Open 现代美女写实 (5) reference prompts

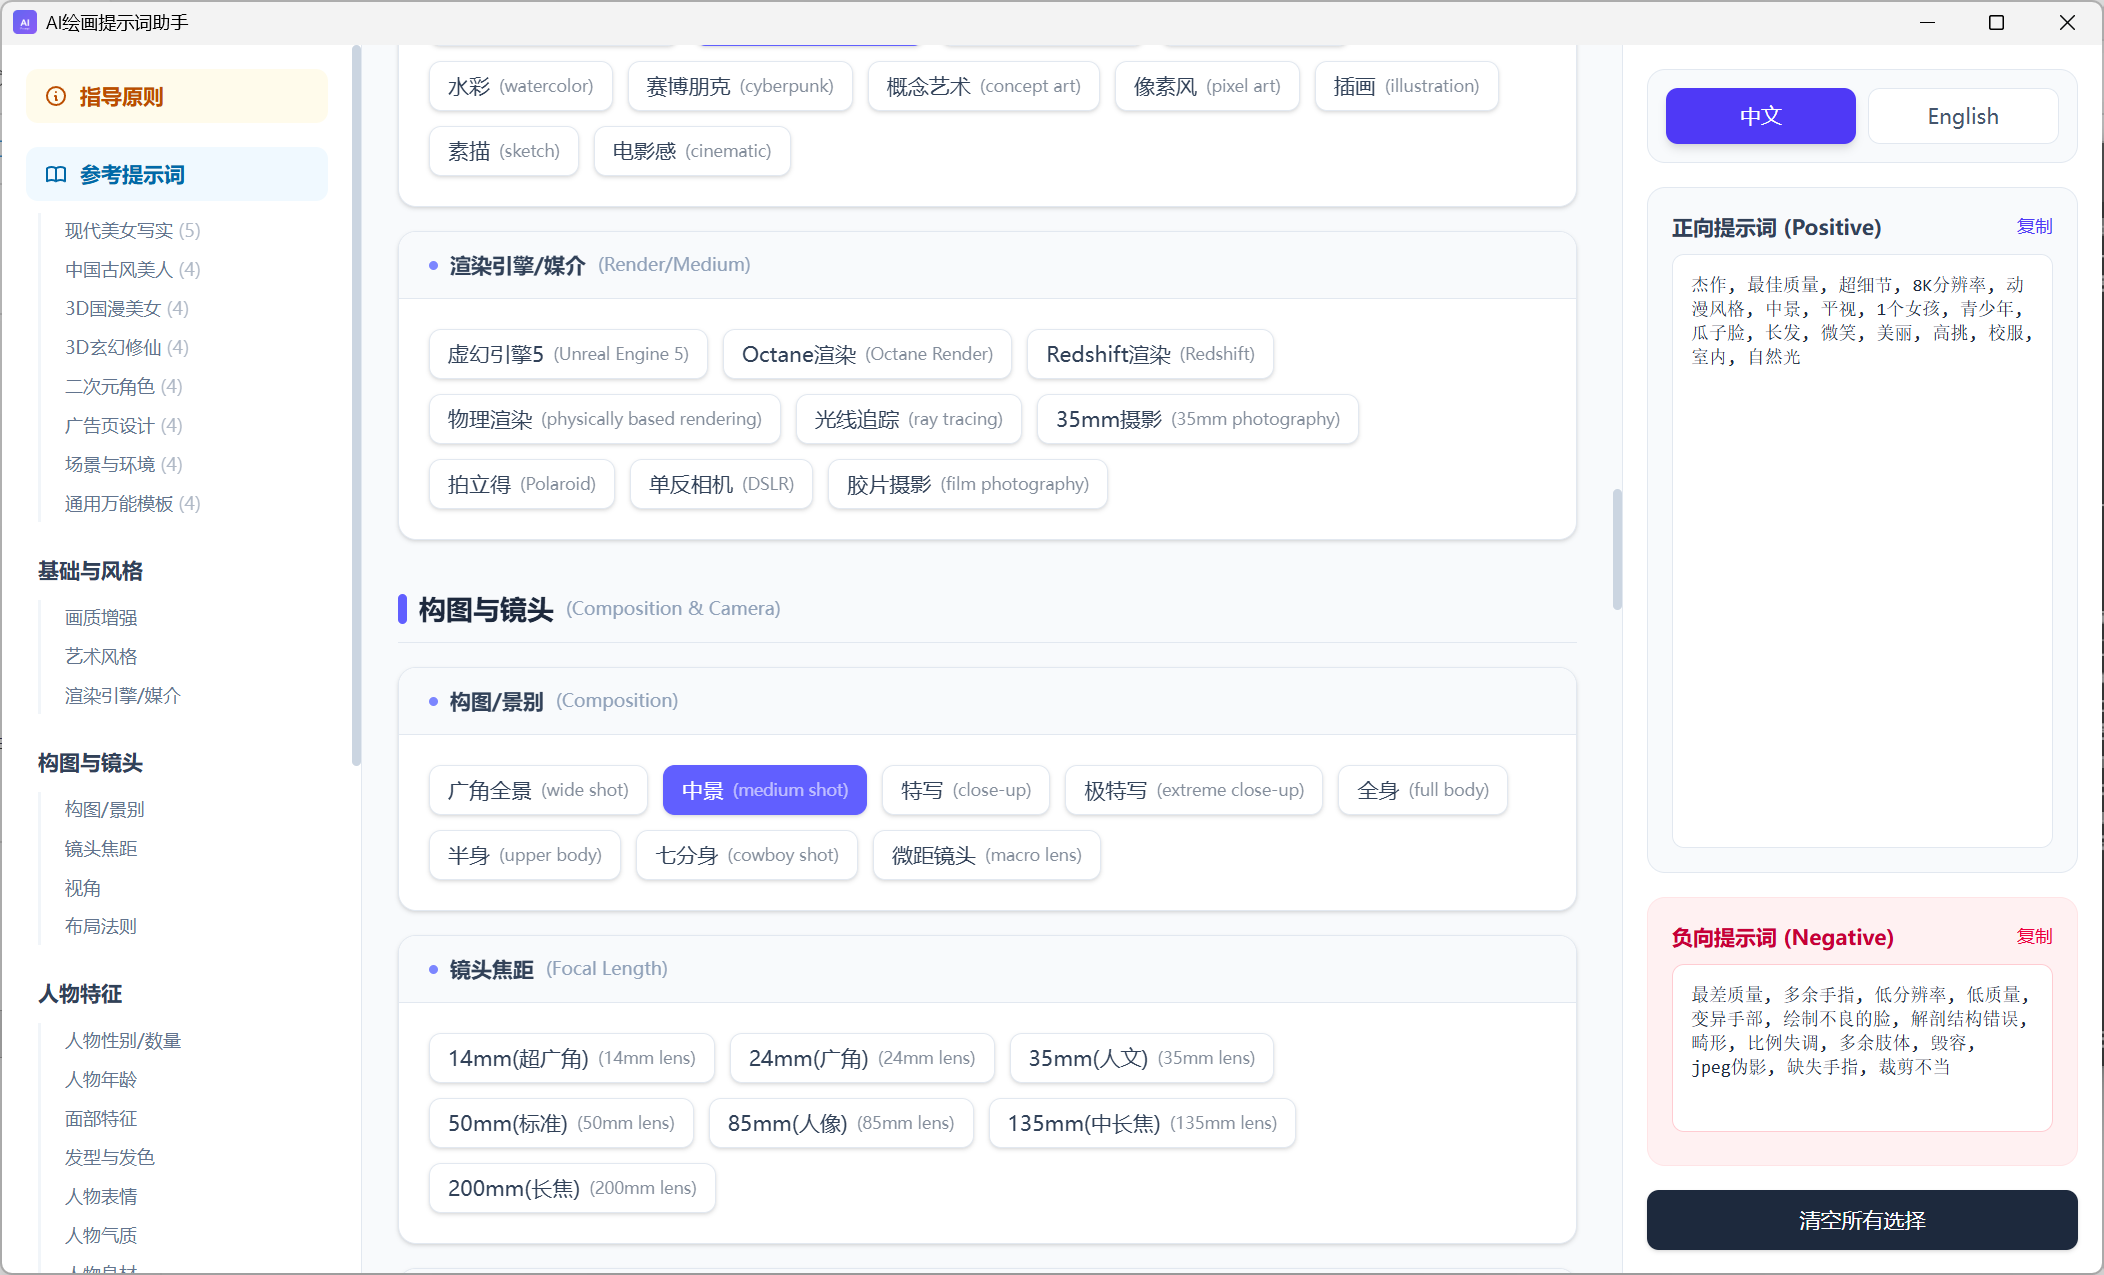click(x=133, y=231)
